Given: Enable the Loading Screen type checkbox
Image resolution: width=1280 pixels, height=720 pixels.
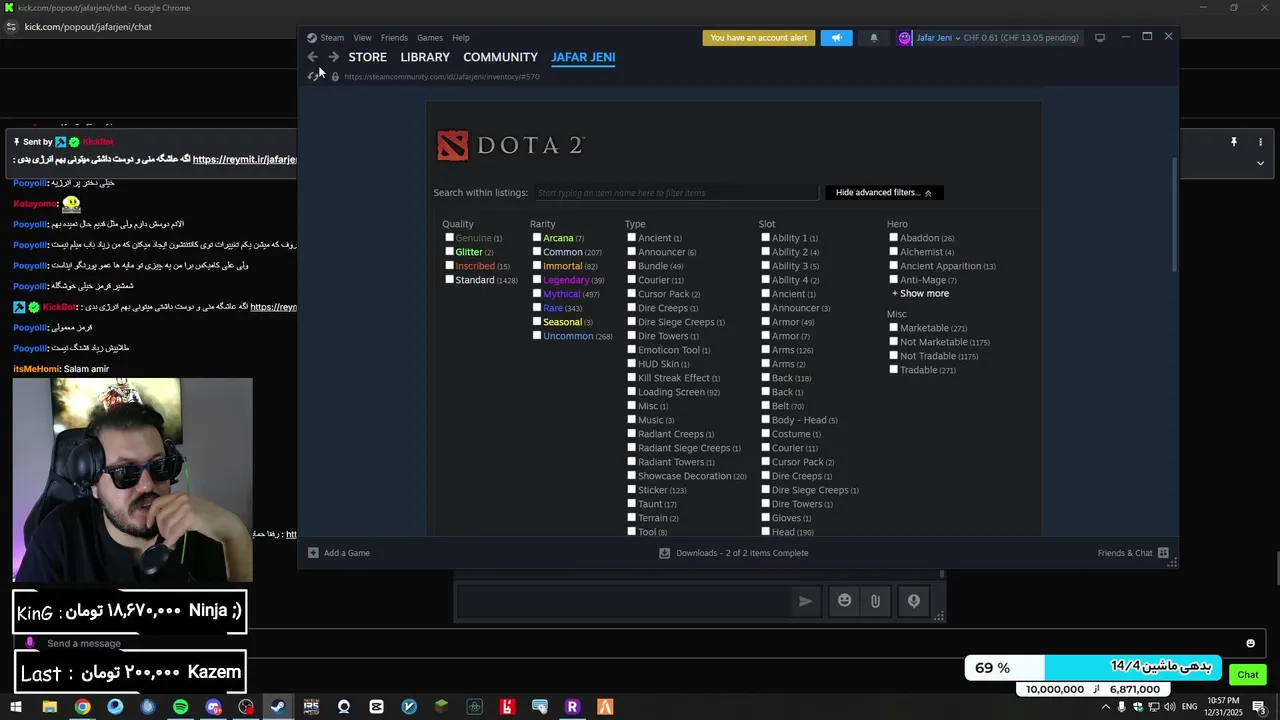Looking at the screenshot, I should [632, 391].
